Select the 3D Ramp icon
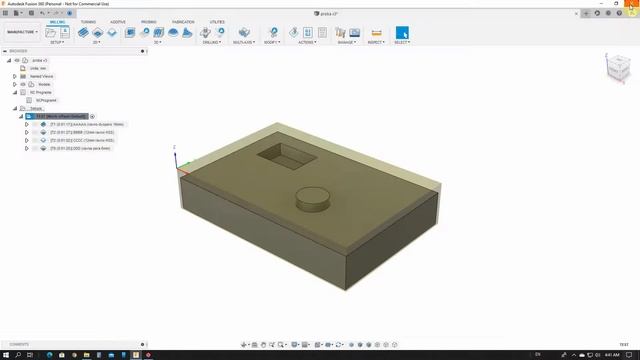640x360 pixels. (187, 33)
